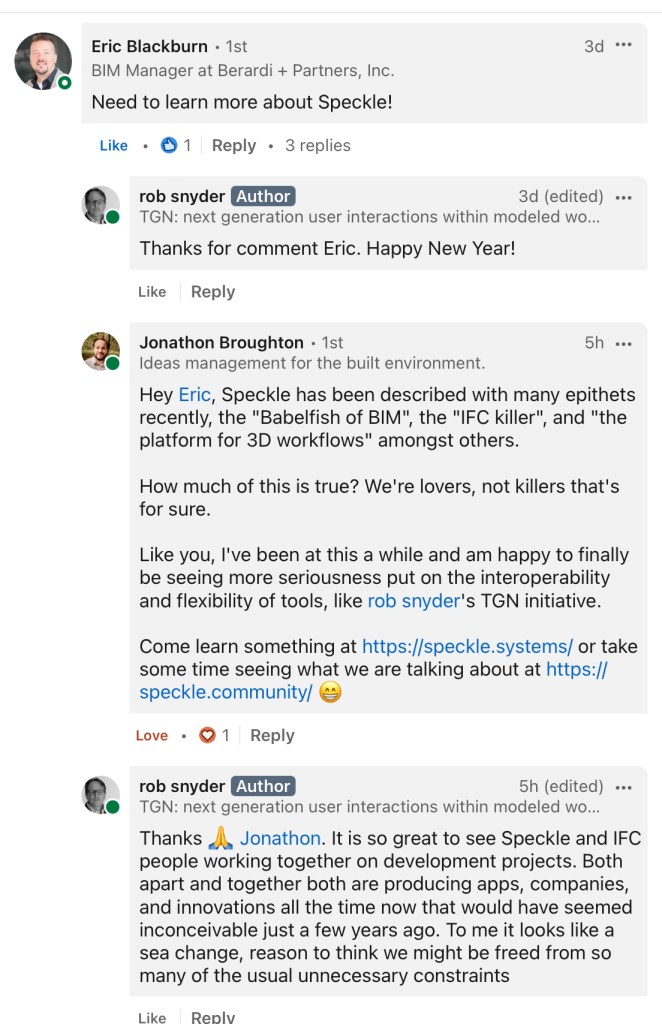Open options menu on Jonathon Broughton's comment

pyautogui.click(x=624, y=343)
